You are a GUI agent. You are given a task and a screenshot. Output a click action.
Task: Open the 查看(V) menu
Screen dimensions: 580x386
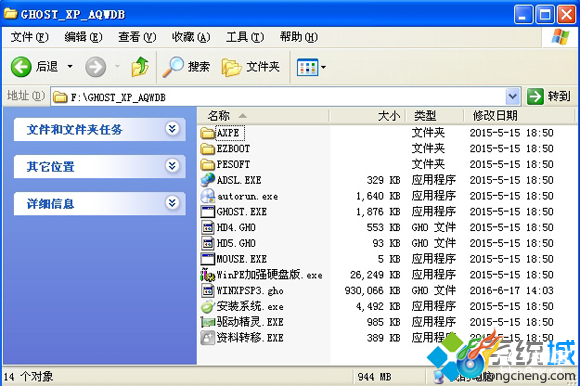pos(137,37)
